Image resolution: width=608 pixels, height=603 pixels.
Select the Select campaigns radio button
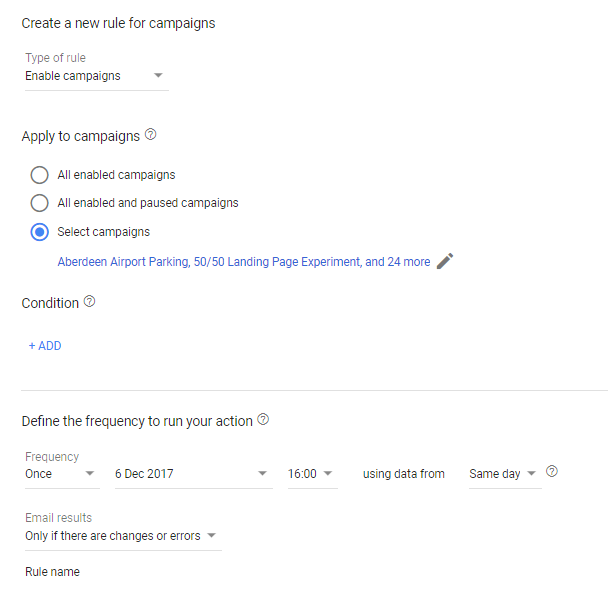(40, 232)
